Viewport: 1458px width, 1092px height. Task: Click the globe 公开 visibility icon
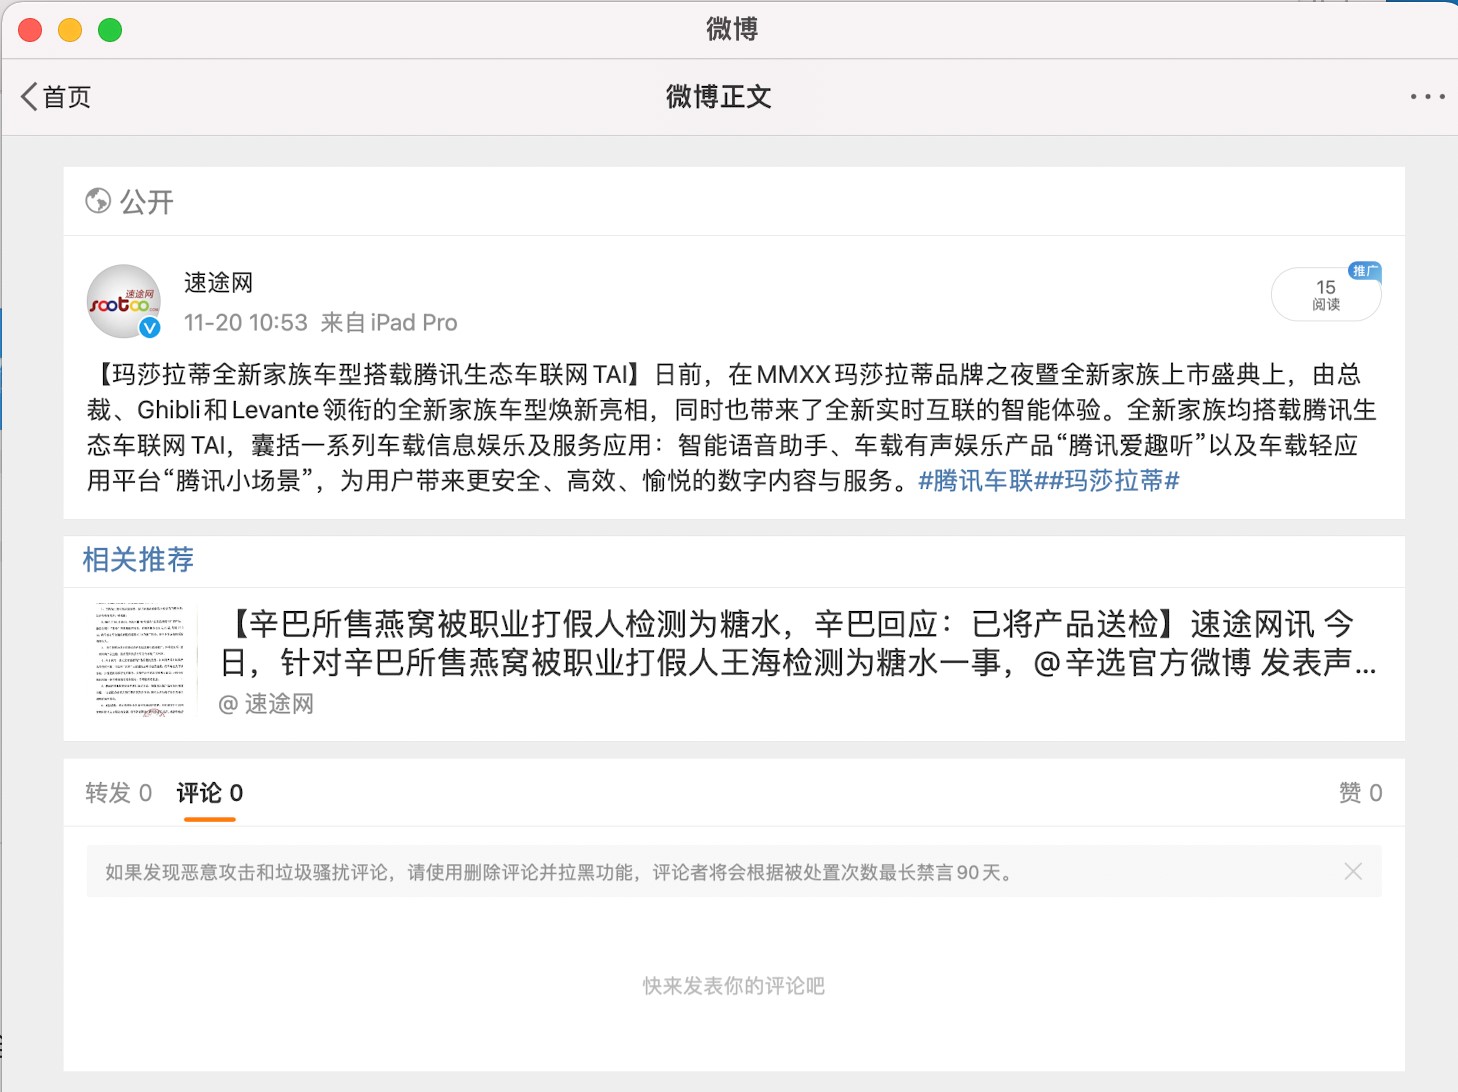[x=98, y=201]
